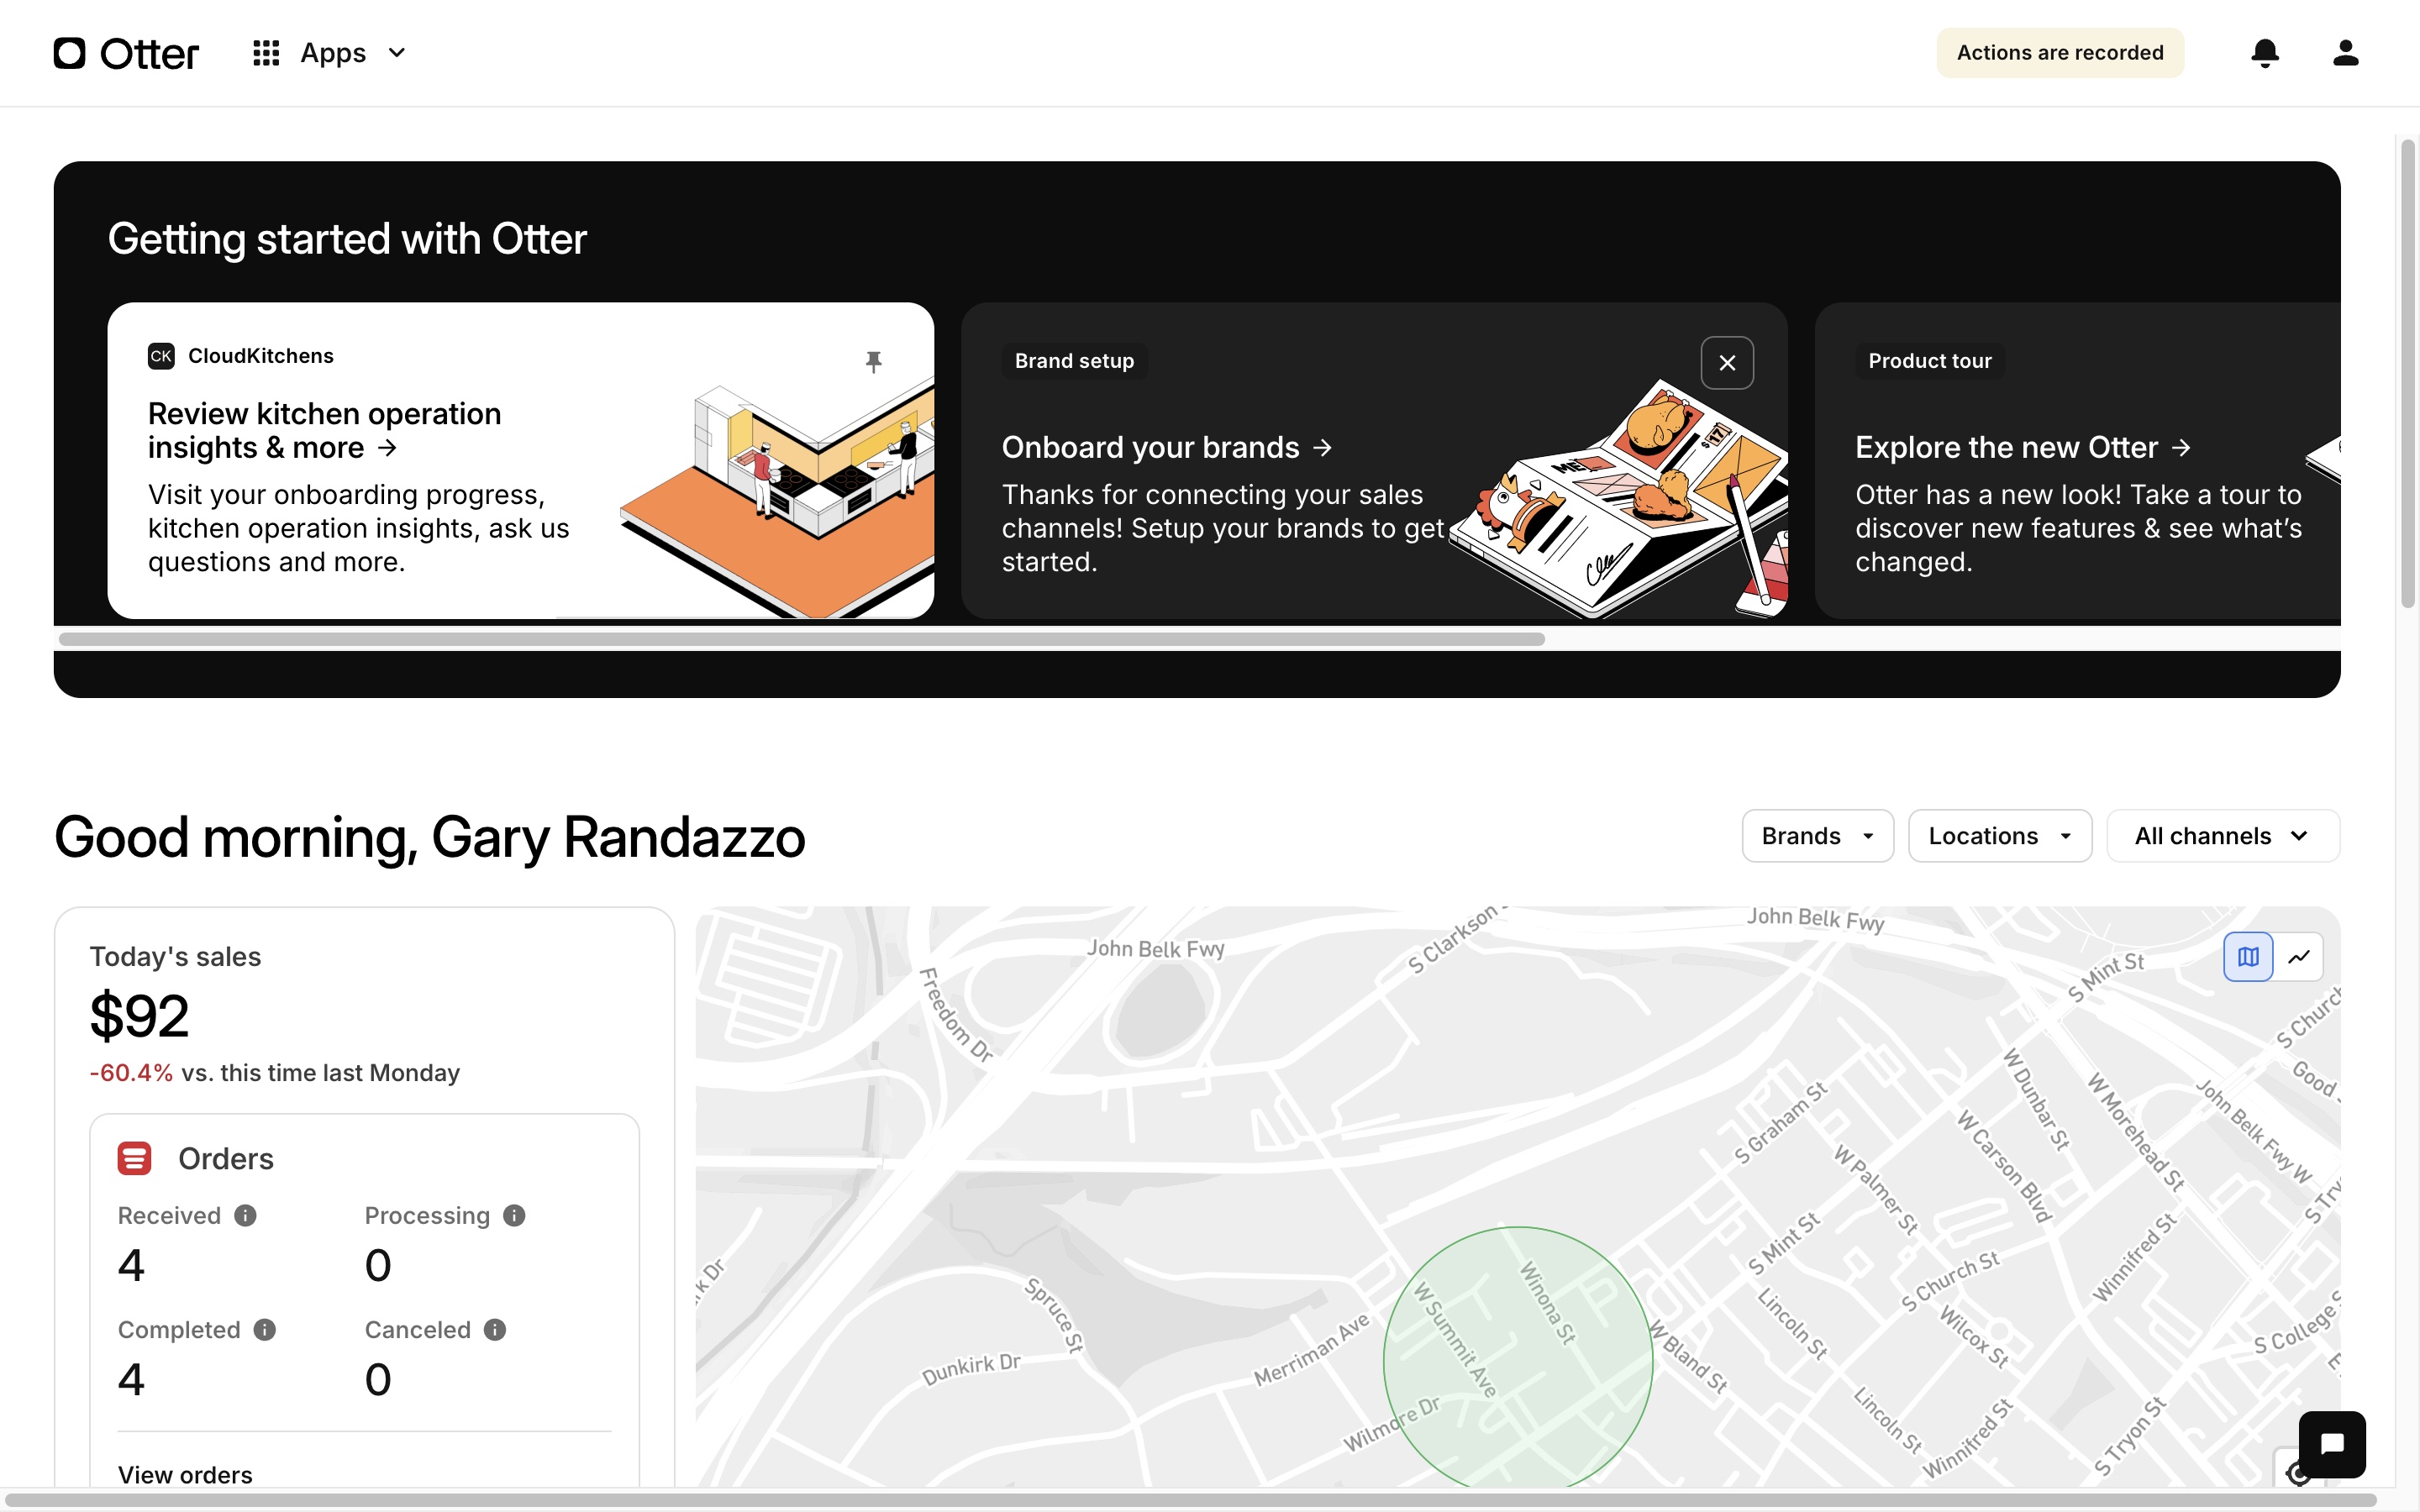This screenshot has width=2420, height=1512.
Task: Click the 'Actions are recorded' badge
Action: coord(2060,53)
